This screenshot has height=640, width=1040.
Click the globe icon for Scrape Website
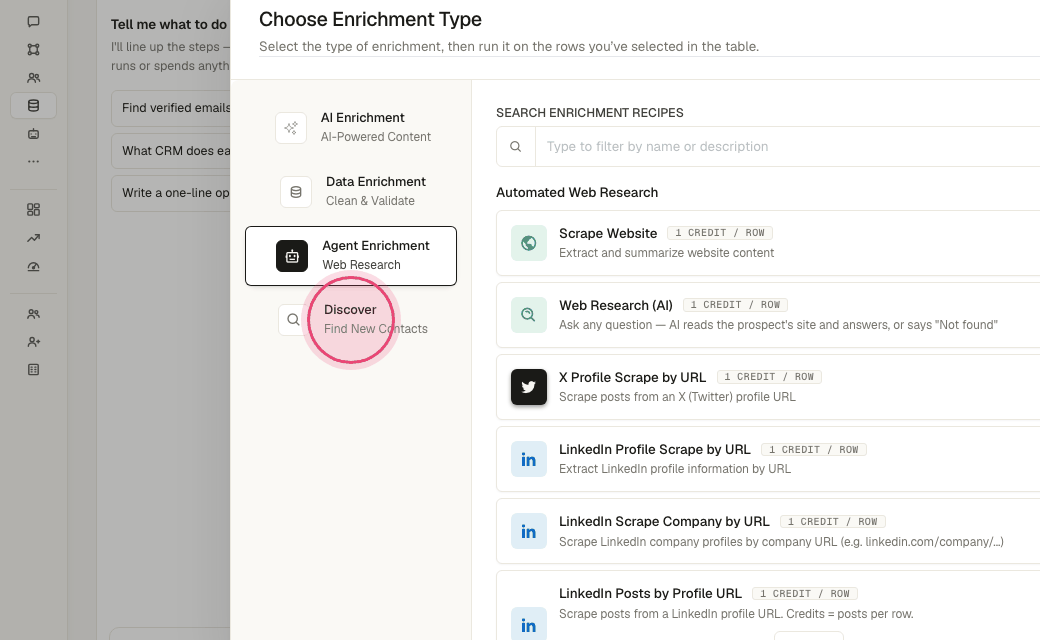pyautogui.click(x=529, y=243)
